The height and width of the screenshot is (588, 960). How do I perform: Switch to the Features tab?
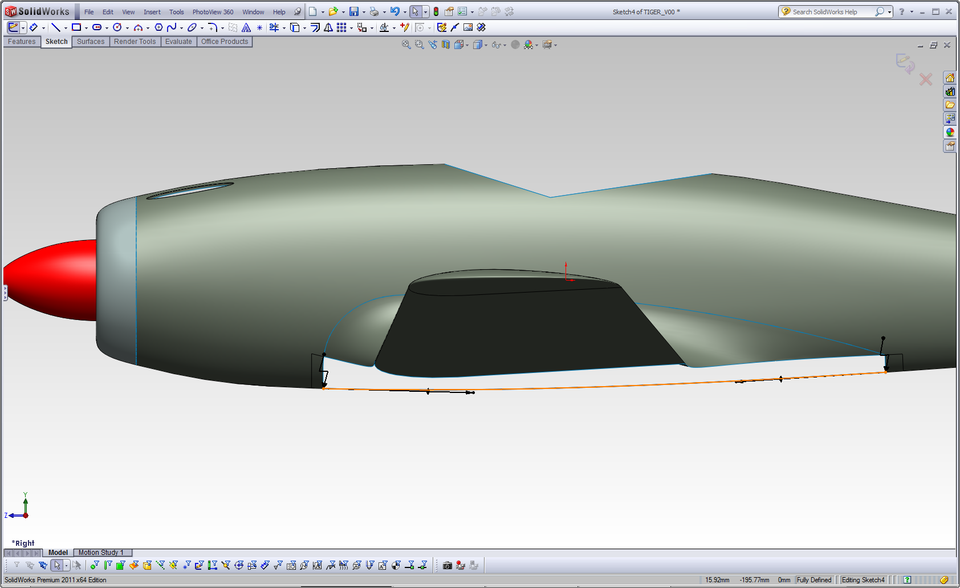click(x=20, y=42)
